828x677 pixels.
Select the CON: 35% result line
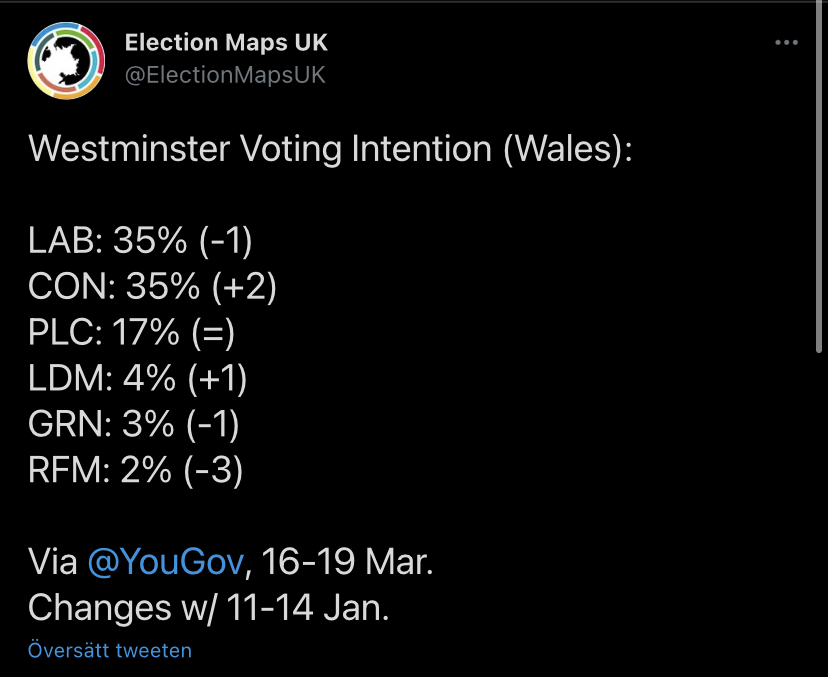pos(152,287)
